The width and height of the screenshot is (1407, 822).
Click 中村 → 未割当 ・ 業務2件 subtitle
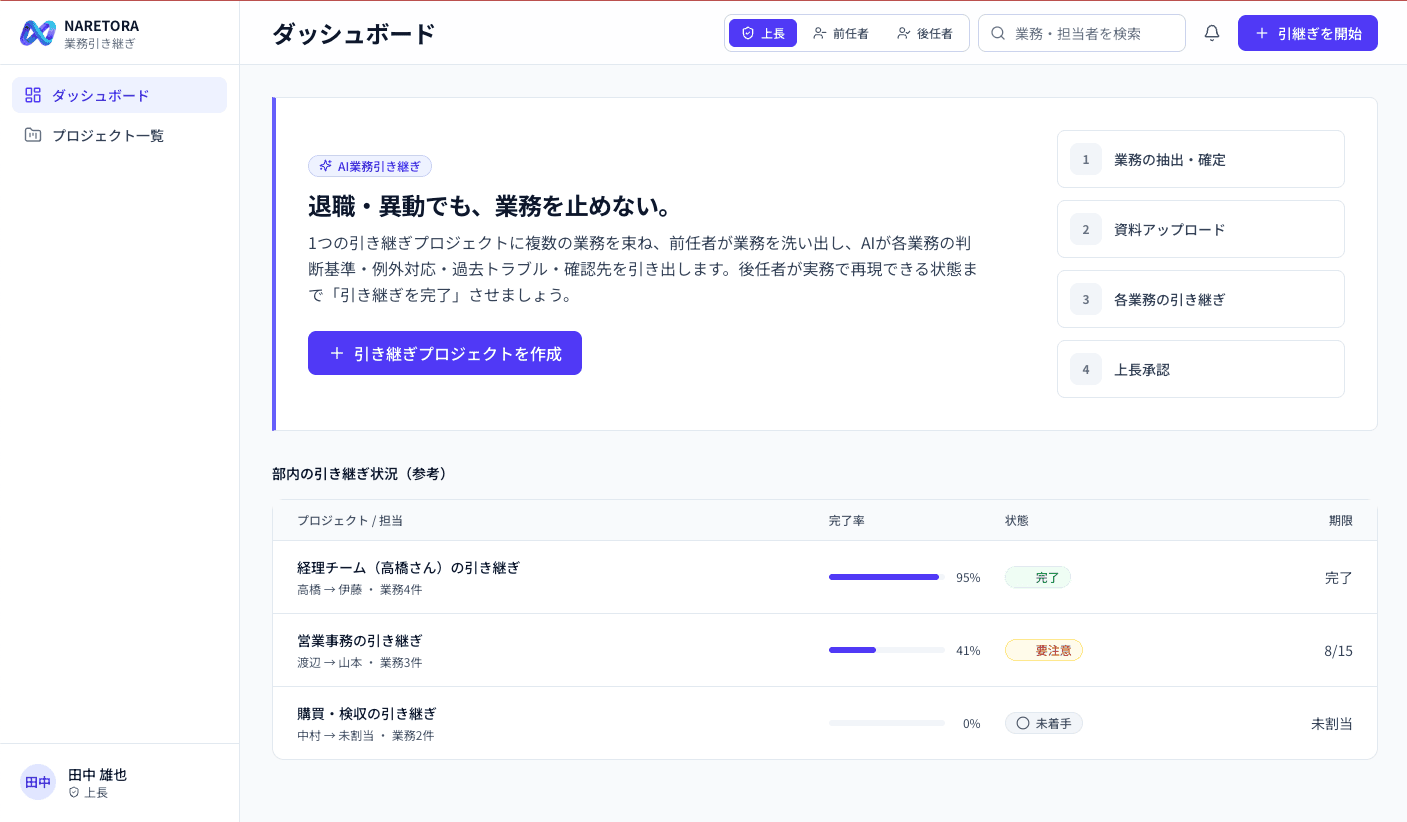point(366,735)
